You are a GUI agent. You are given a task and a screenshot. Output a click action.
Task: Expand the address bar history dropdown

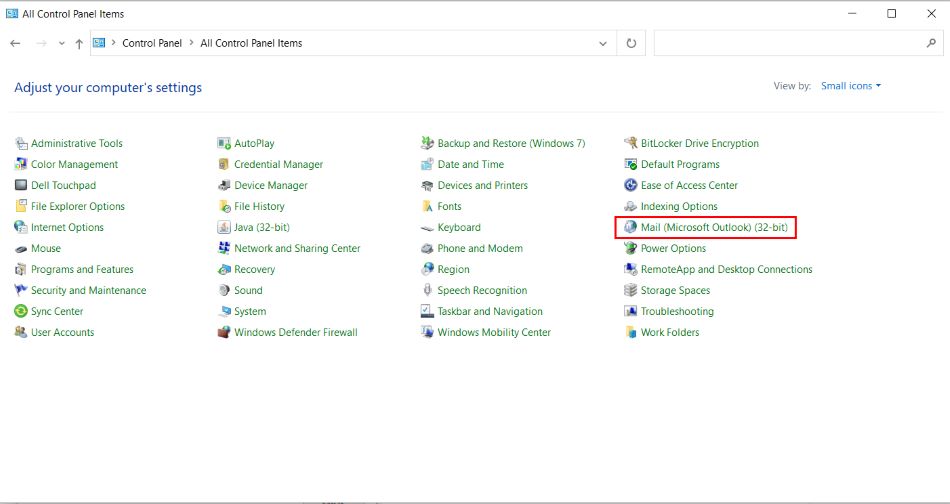click(602, 44)
